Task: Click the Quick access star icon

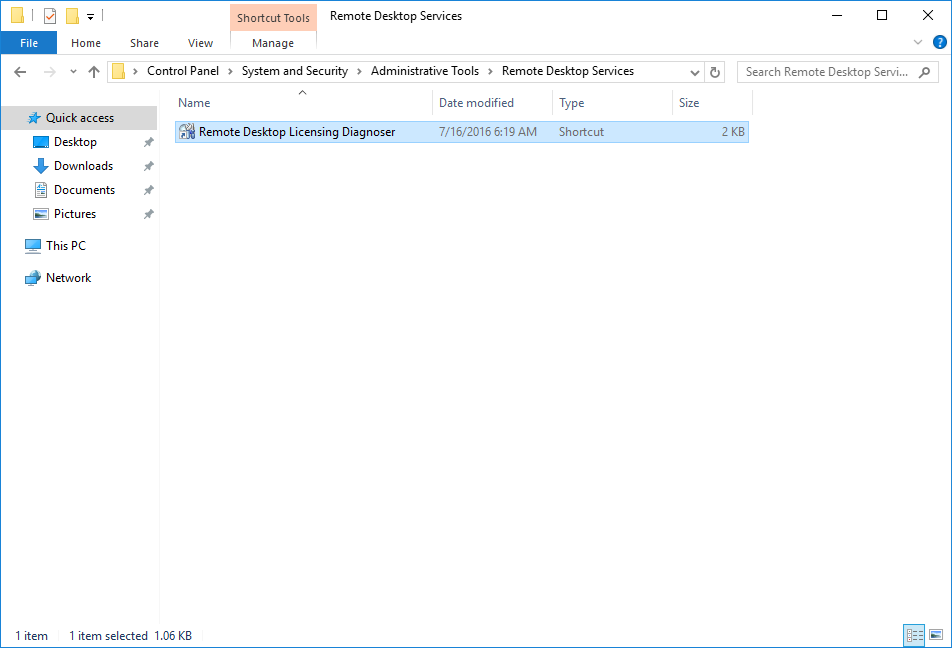Action: pyautogui.click(x=34, y=118)
